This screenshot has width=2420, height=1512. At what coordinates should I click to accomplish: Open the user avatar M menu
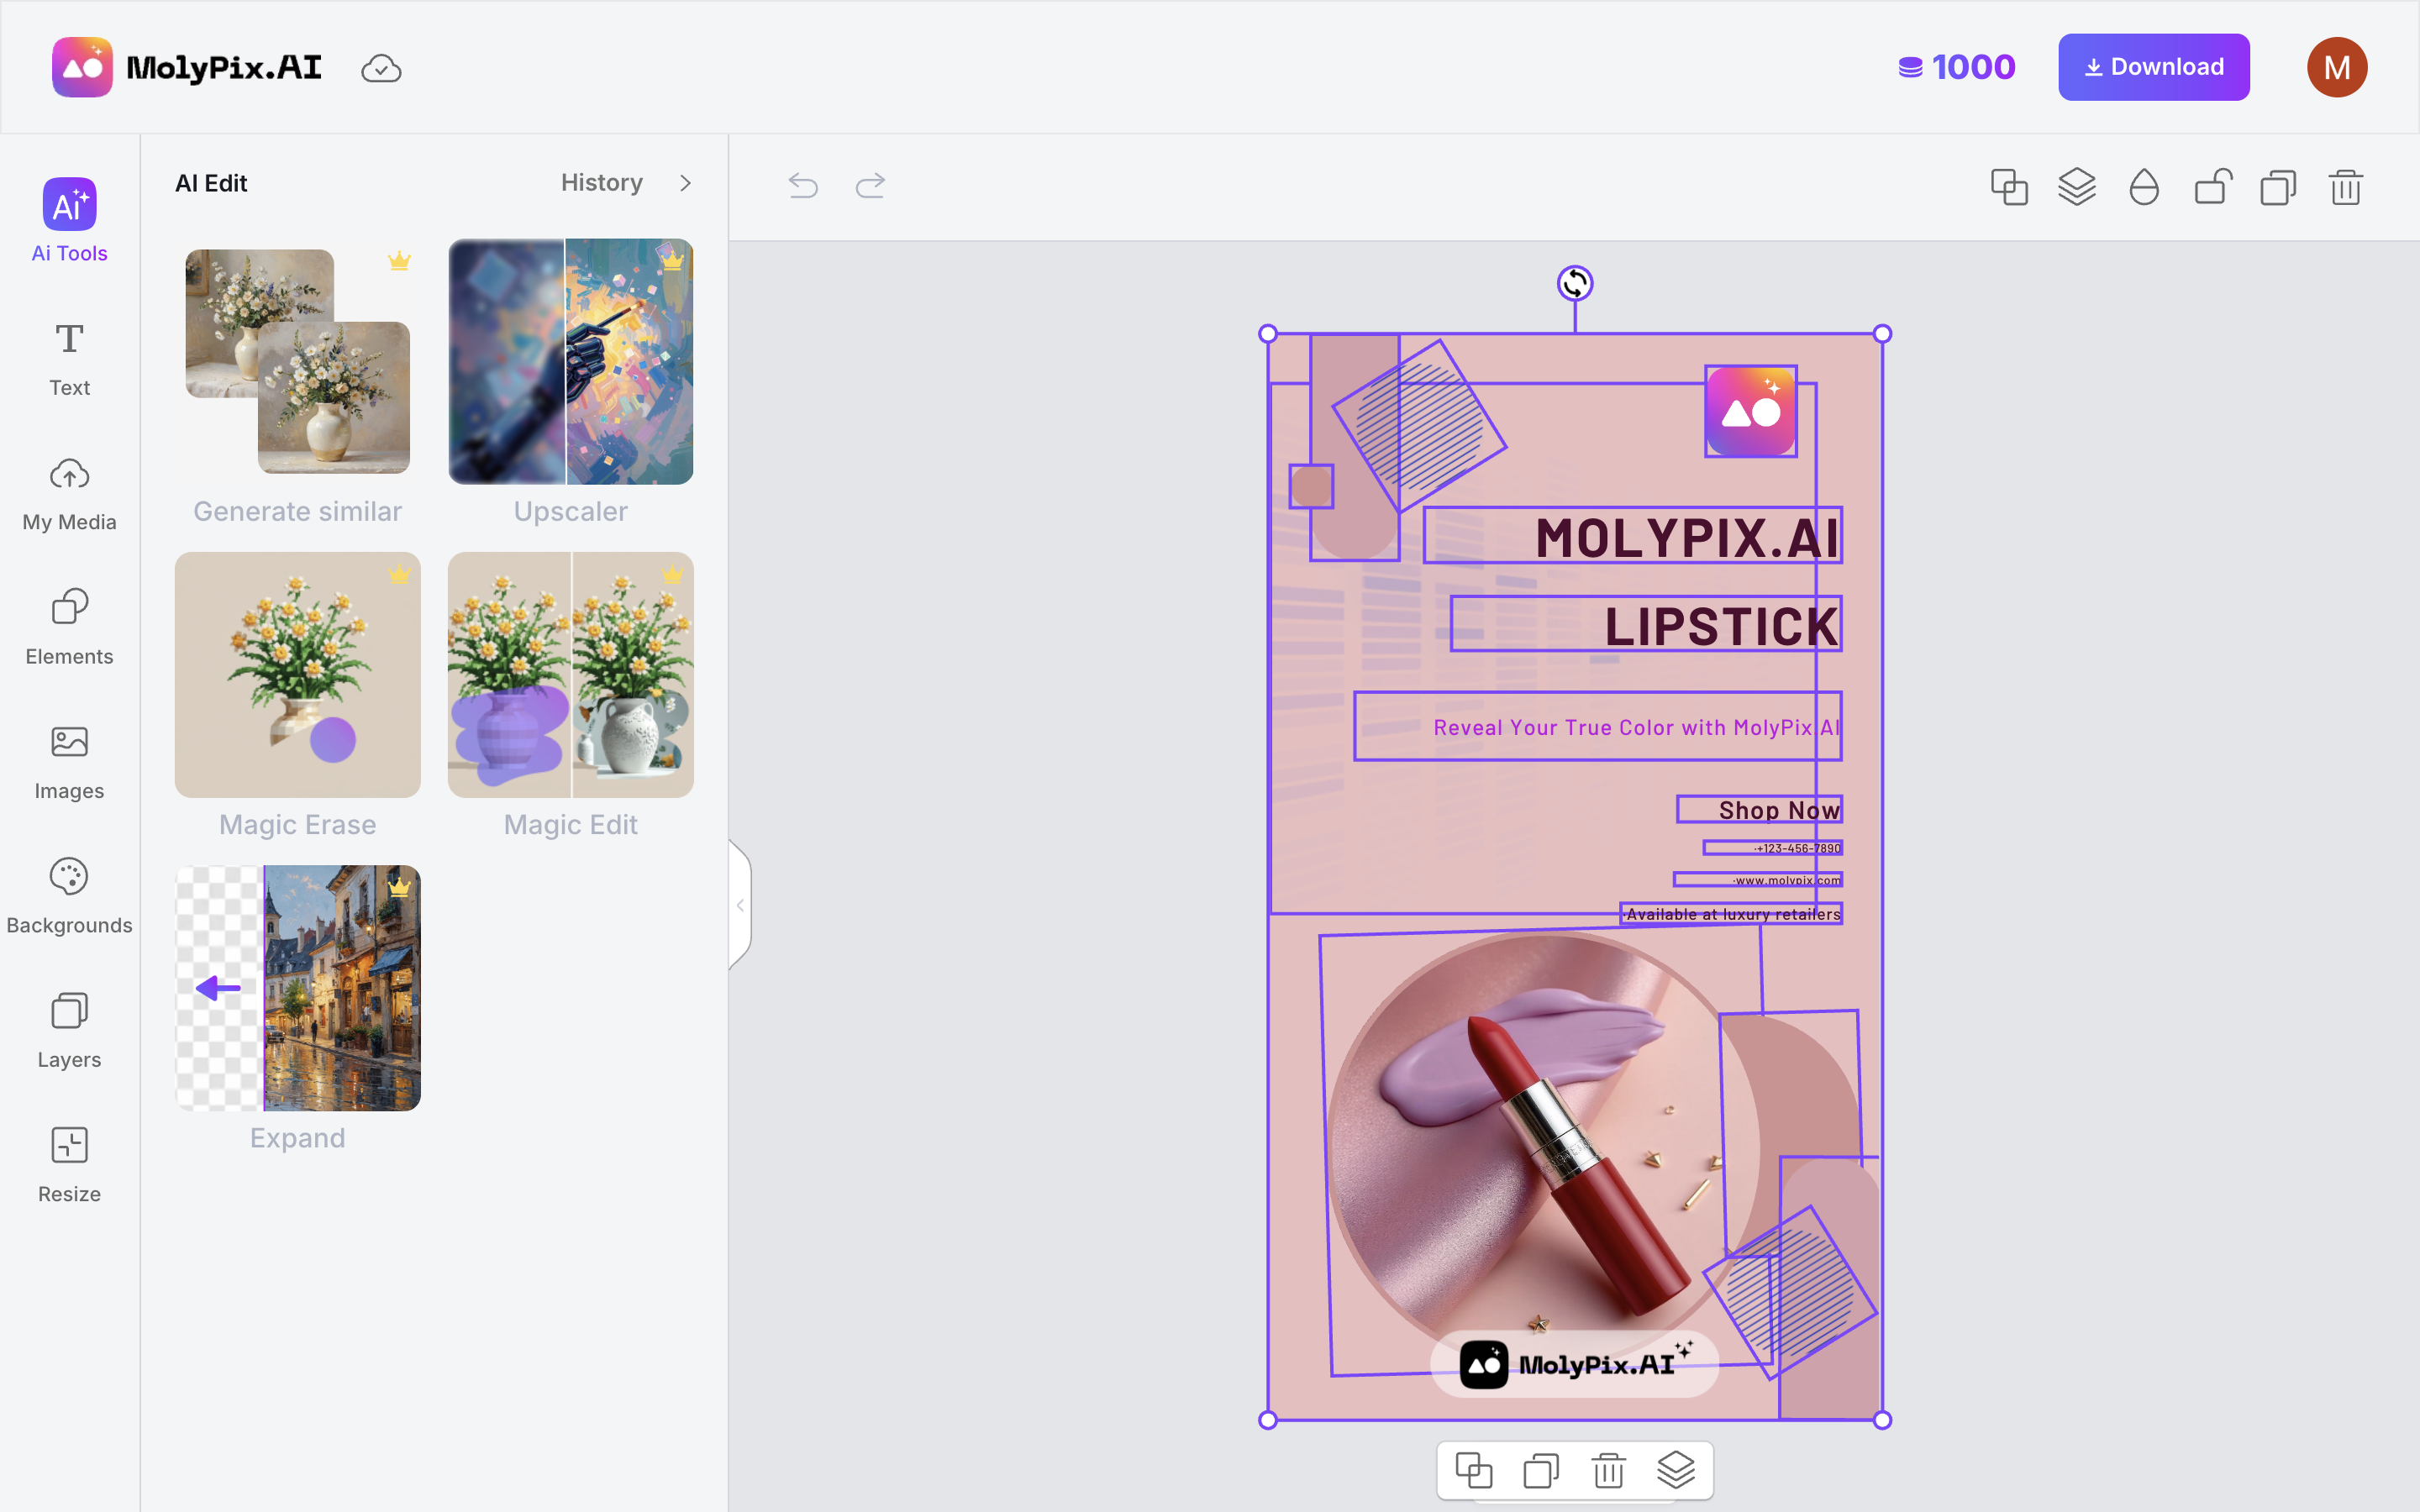coord(2336,67)
